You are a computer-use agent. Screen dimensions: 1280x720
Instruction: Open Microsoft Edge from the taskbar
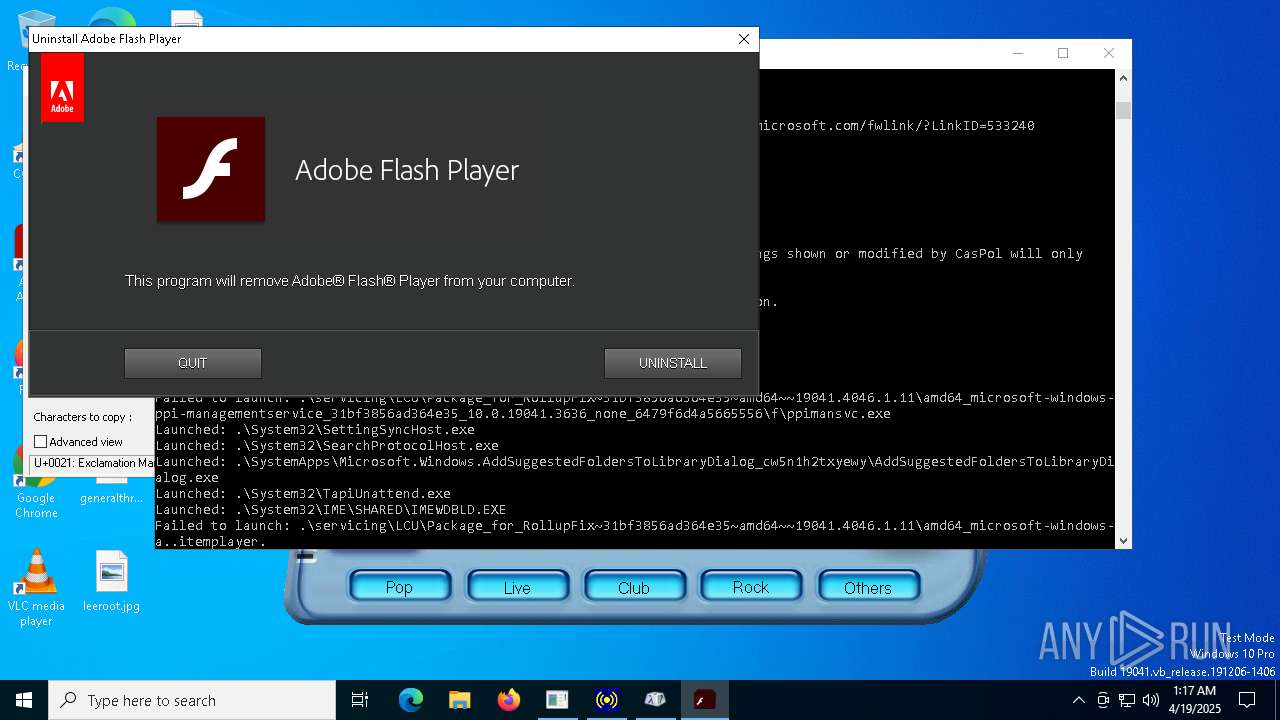pyautogui.click(x=410, y=700)
